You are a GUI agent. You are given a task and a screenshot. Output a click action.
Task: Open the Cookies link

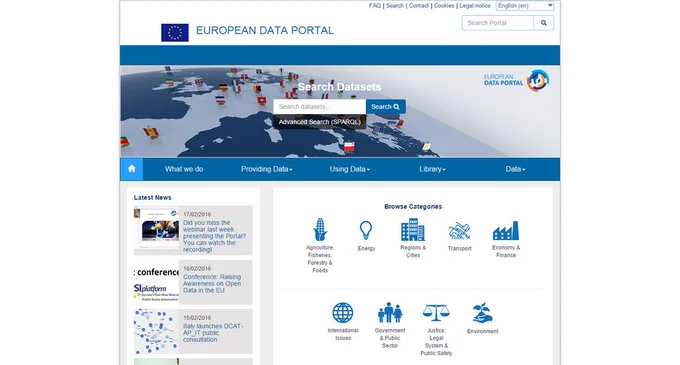[x=444, y=6]
